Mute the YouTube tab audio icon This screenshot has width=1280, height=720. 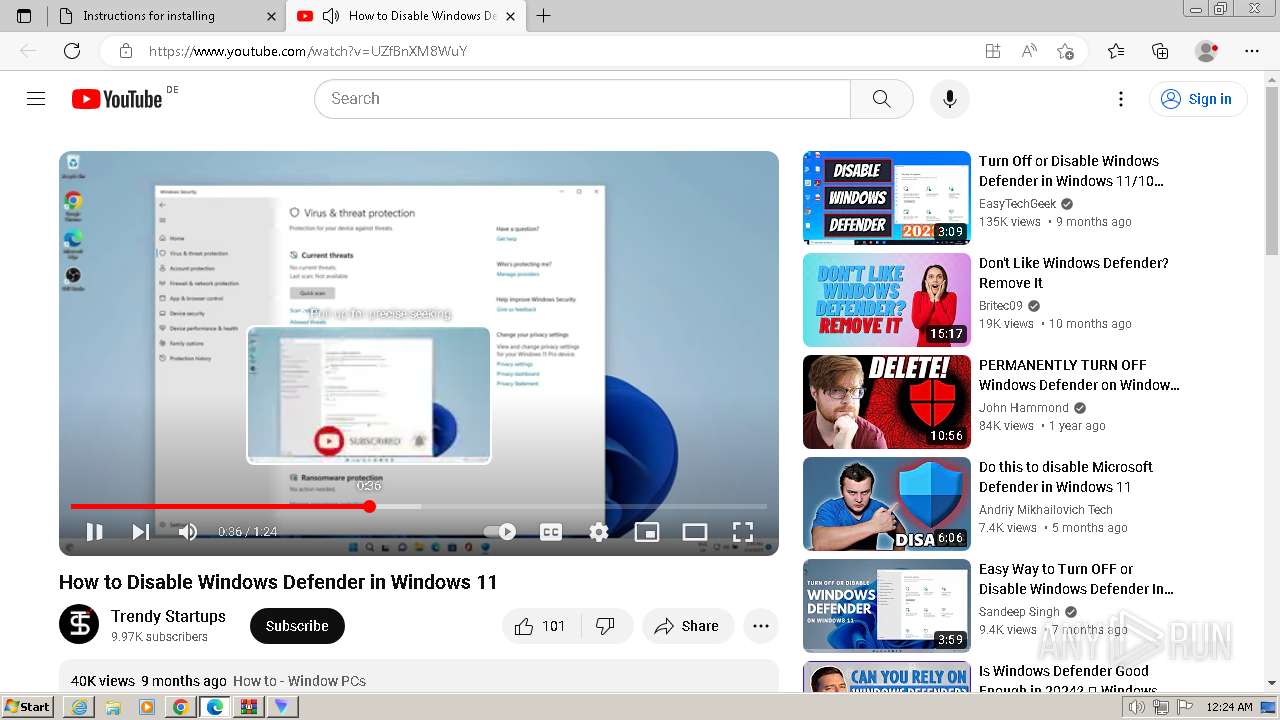click(331, 16)
